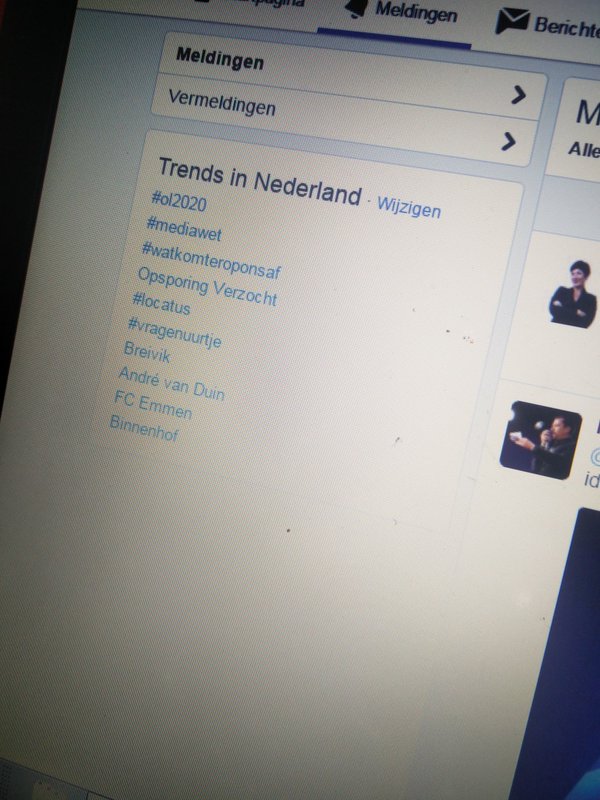This screenshot has width=600, height=800.
Task: Click the Opsporing Verzocht trend
Action: click(x=207, y=286)
